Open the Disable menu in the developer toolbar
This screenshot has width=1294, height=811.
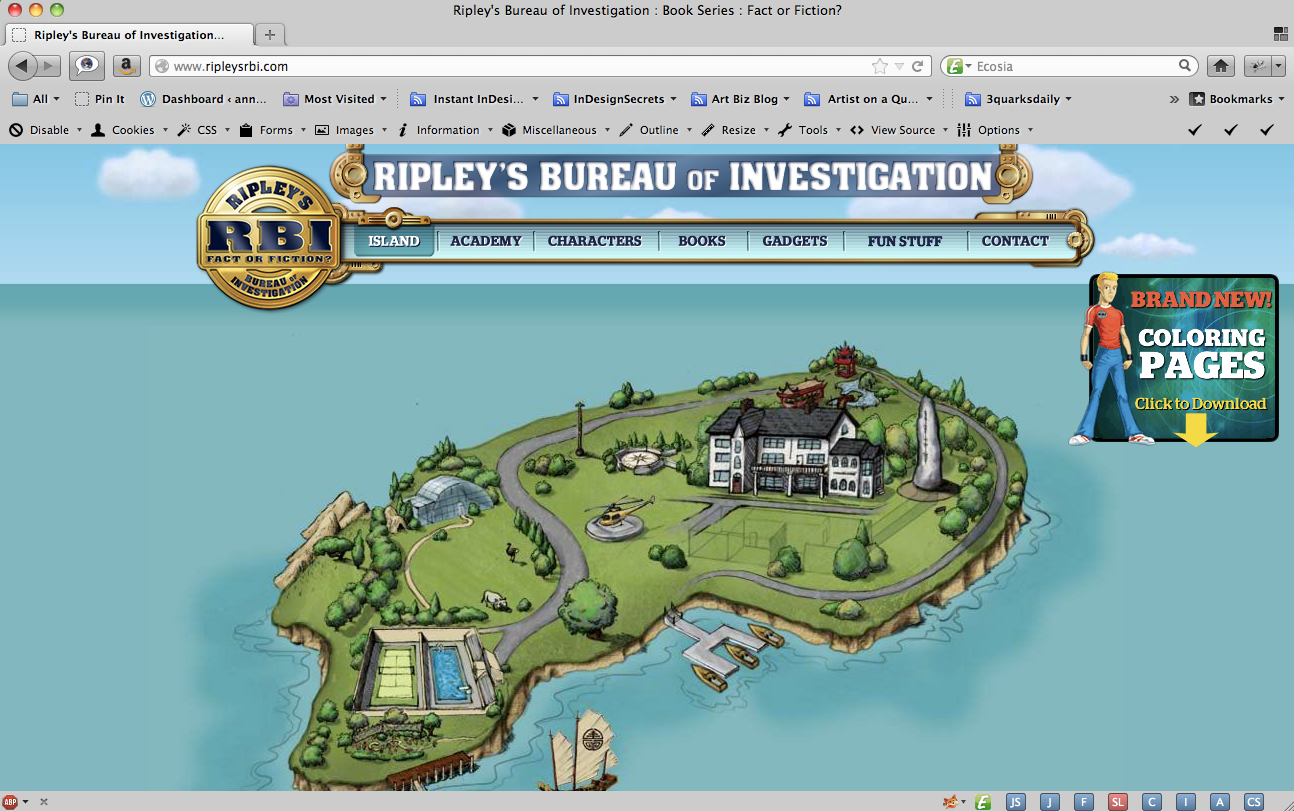pos(46,130)
